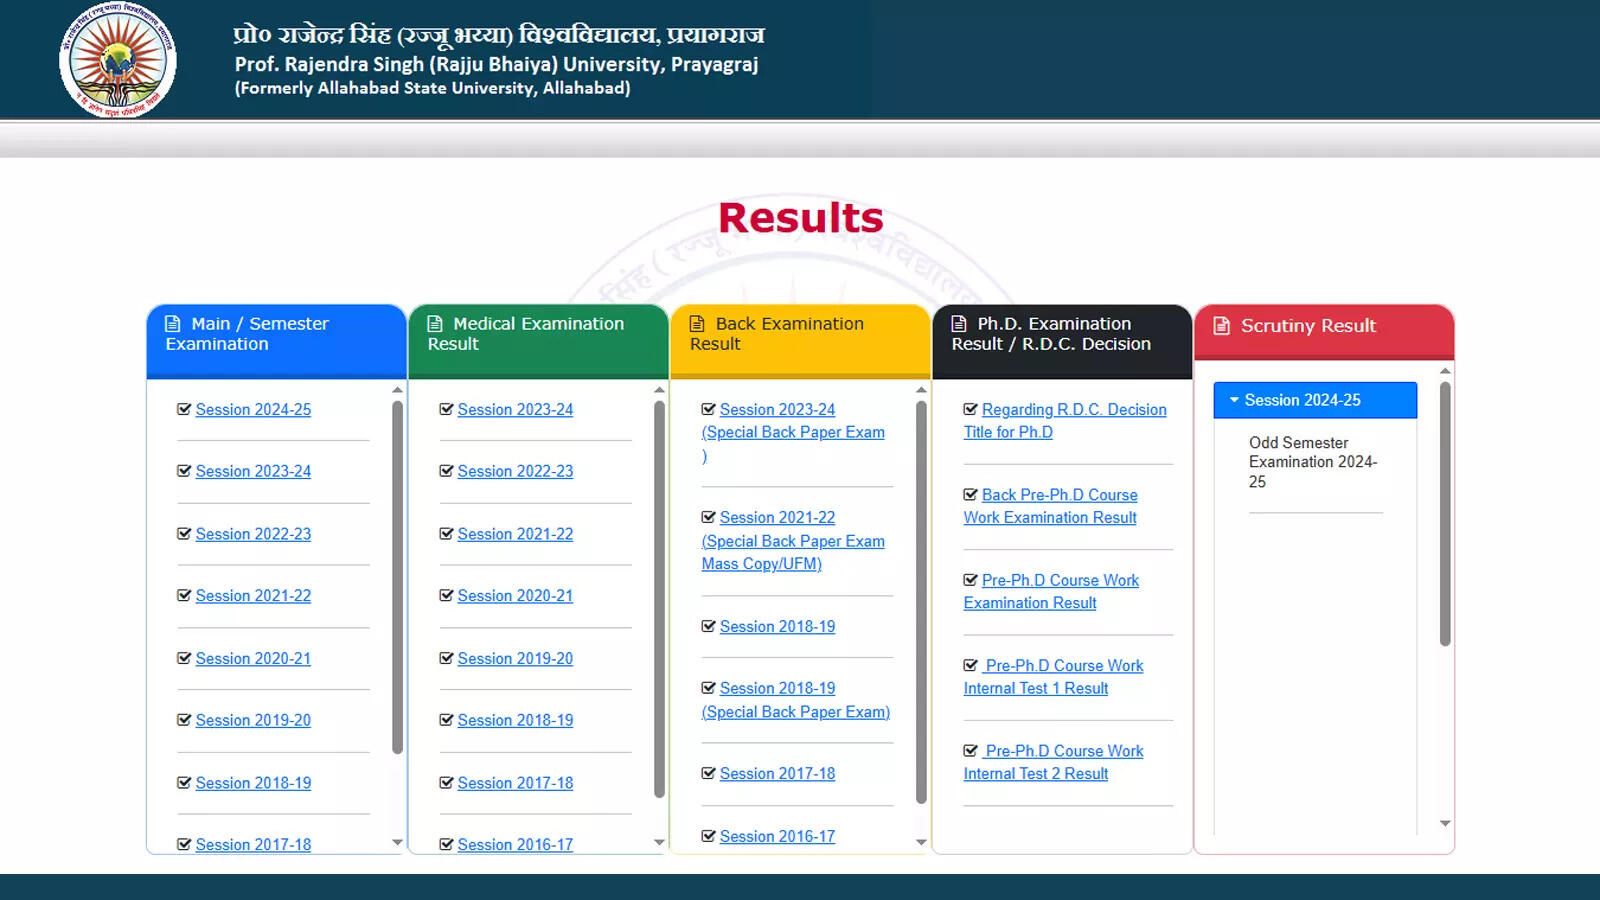Open Back Exam Session 2018-19 plain link
This screenshot has height=900, width=1600.
[777, 626]
